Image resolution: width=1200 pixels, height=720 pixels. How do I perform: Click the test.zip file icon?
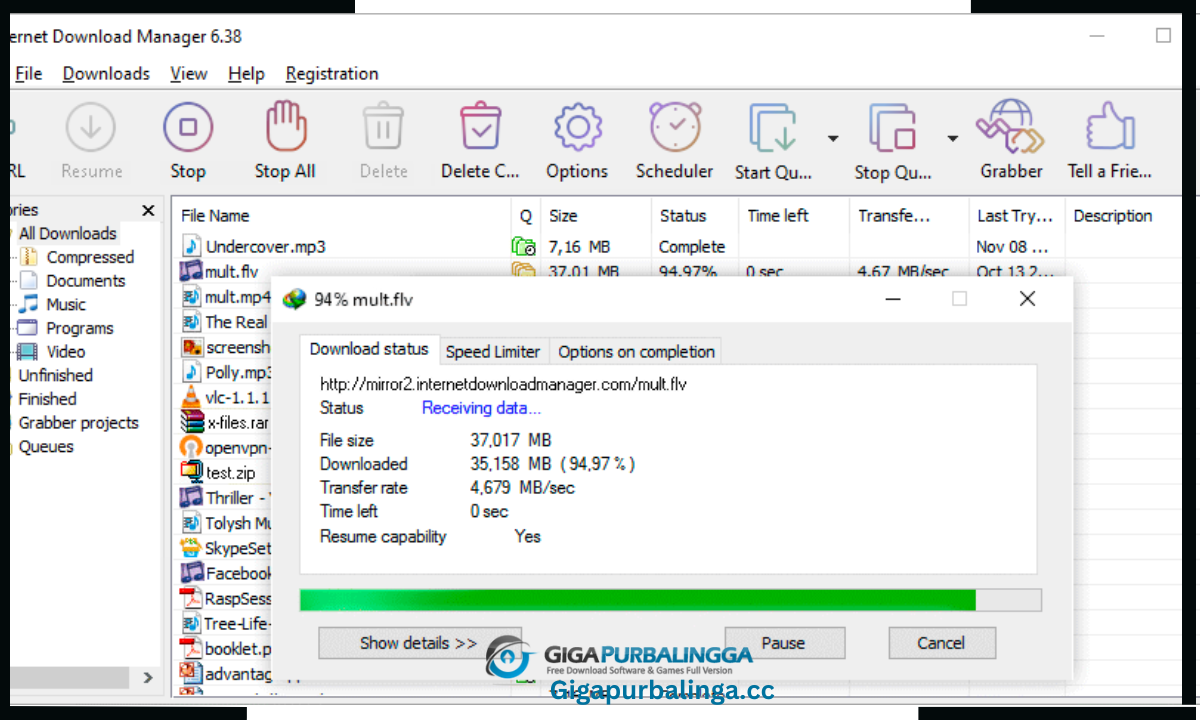(191, 471)
